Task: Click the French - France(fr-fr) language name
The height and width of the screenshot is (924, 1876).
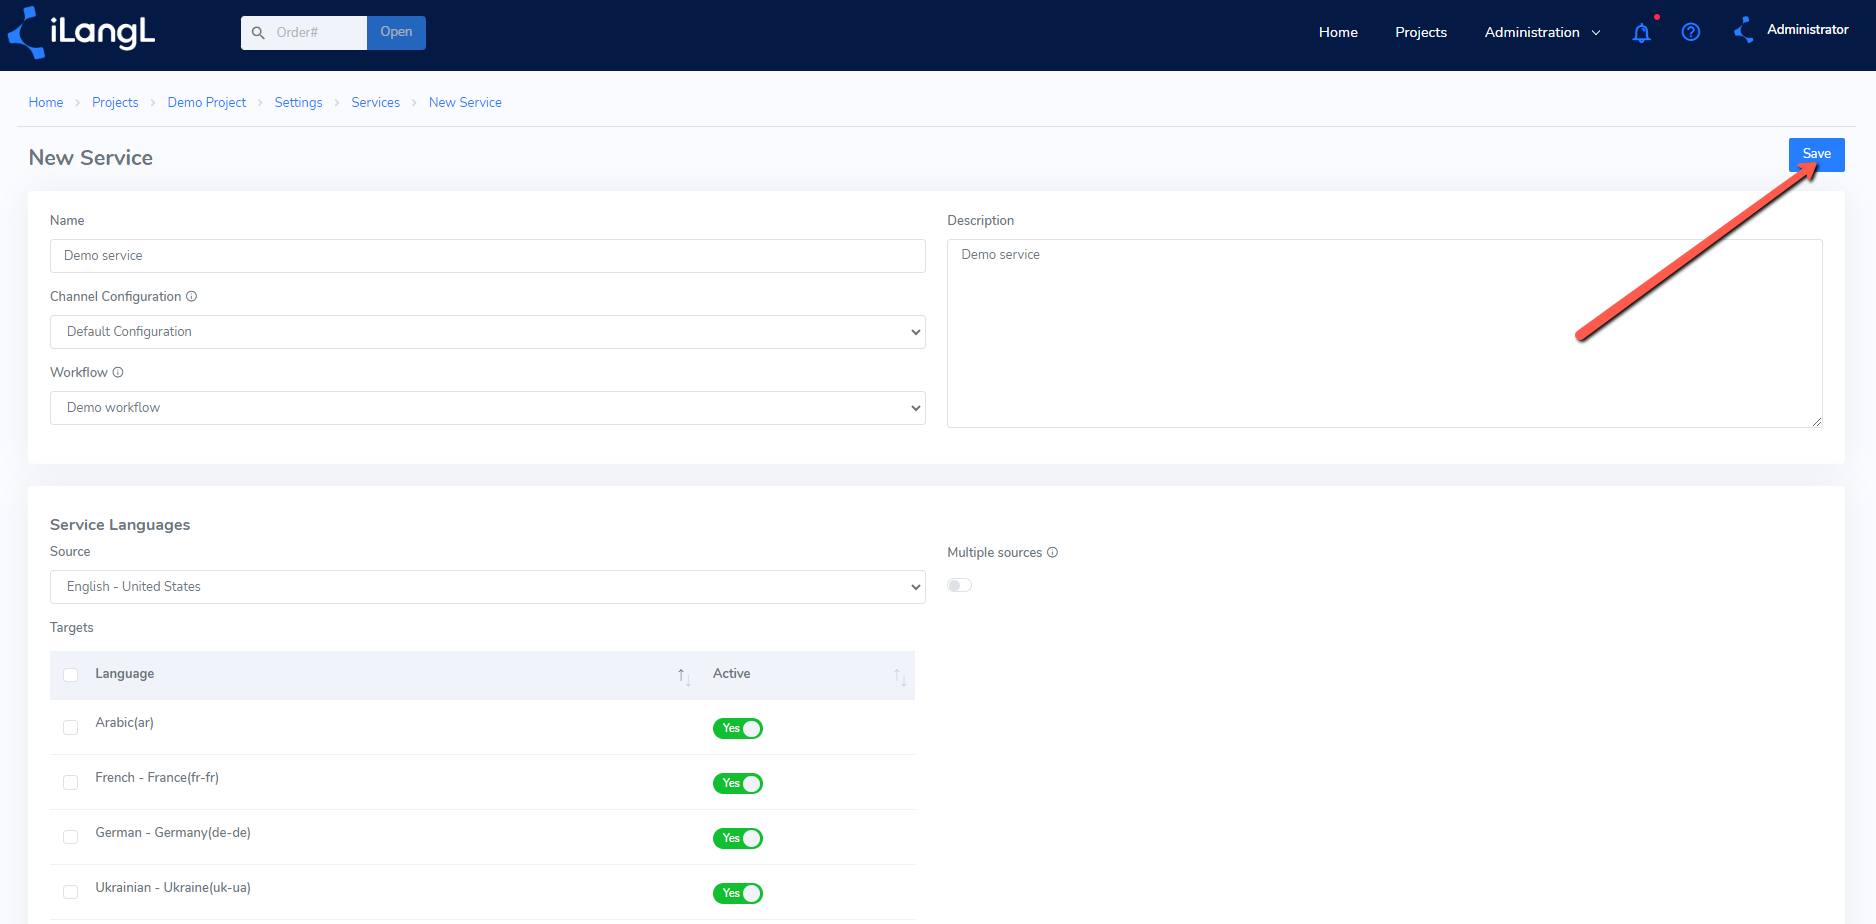Action: tap(157, 778)
